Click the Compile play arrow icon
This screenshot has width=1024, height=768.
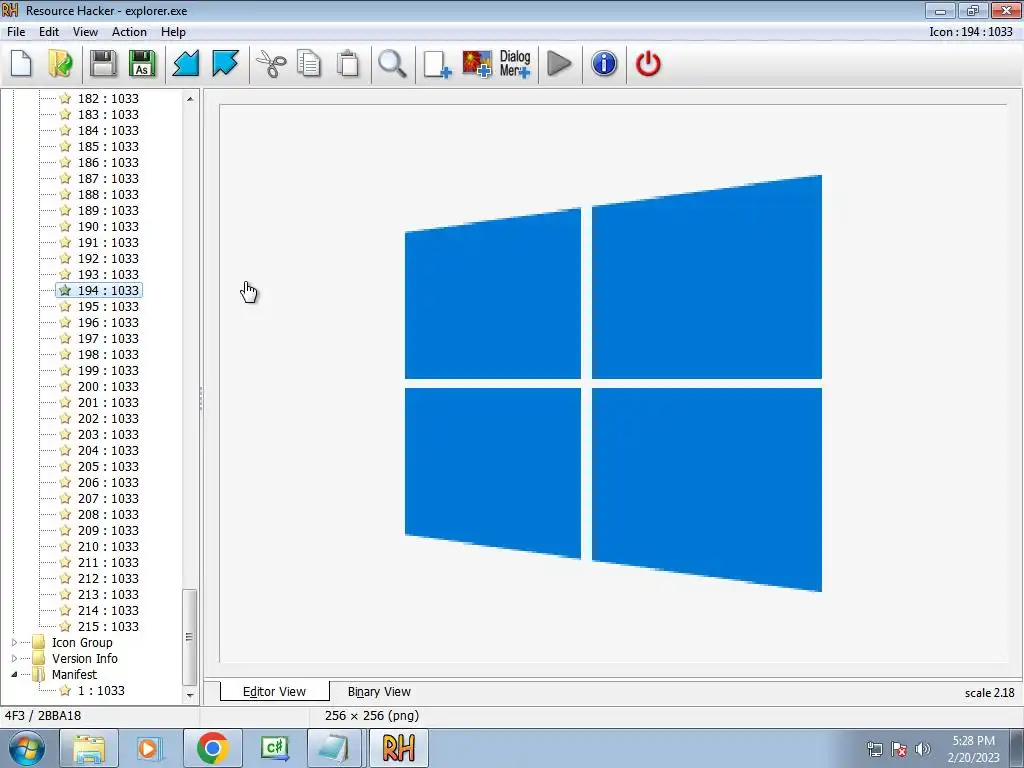pos(559,64)
